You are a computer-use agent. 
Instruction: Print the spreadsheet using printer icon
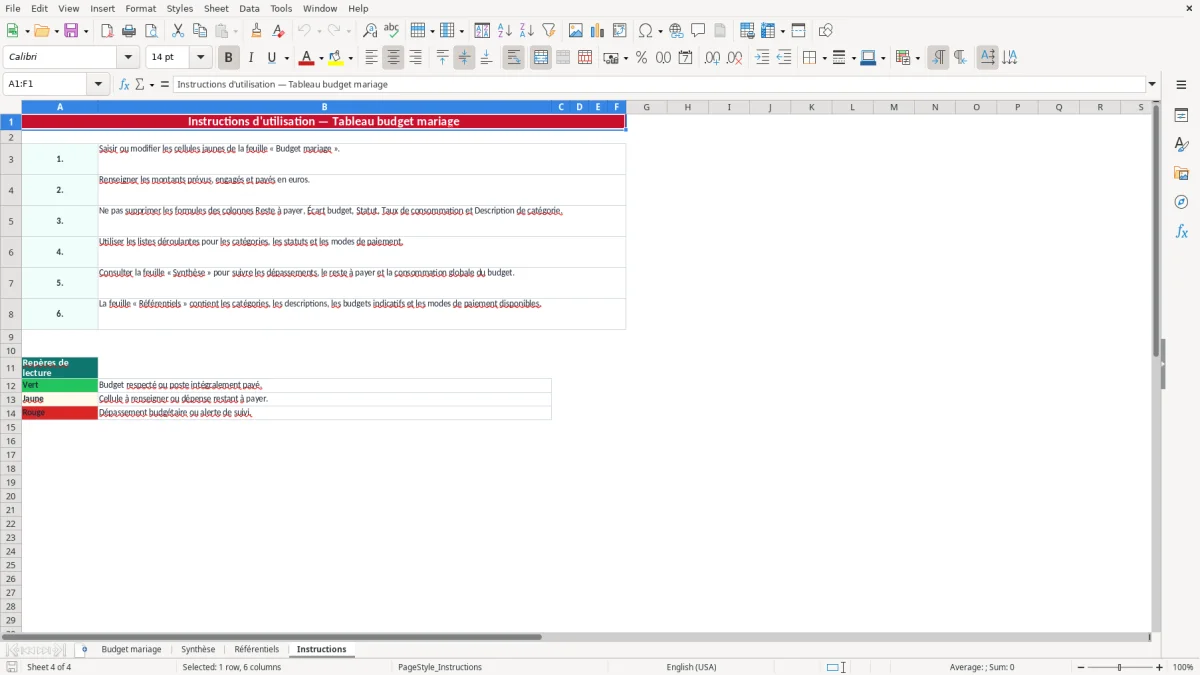(x=129, y=31)
